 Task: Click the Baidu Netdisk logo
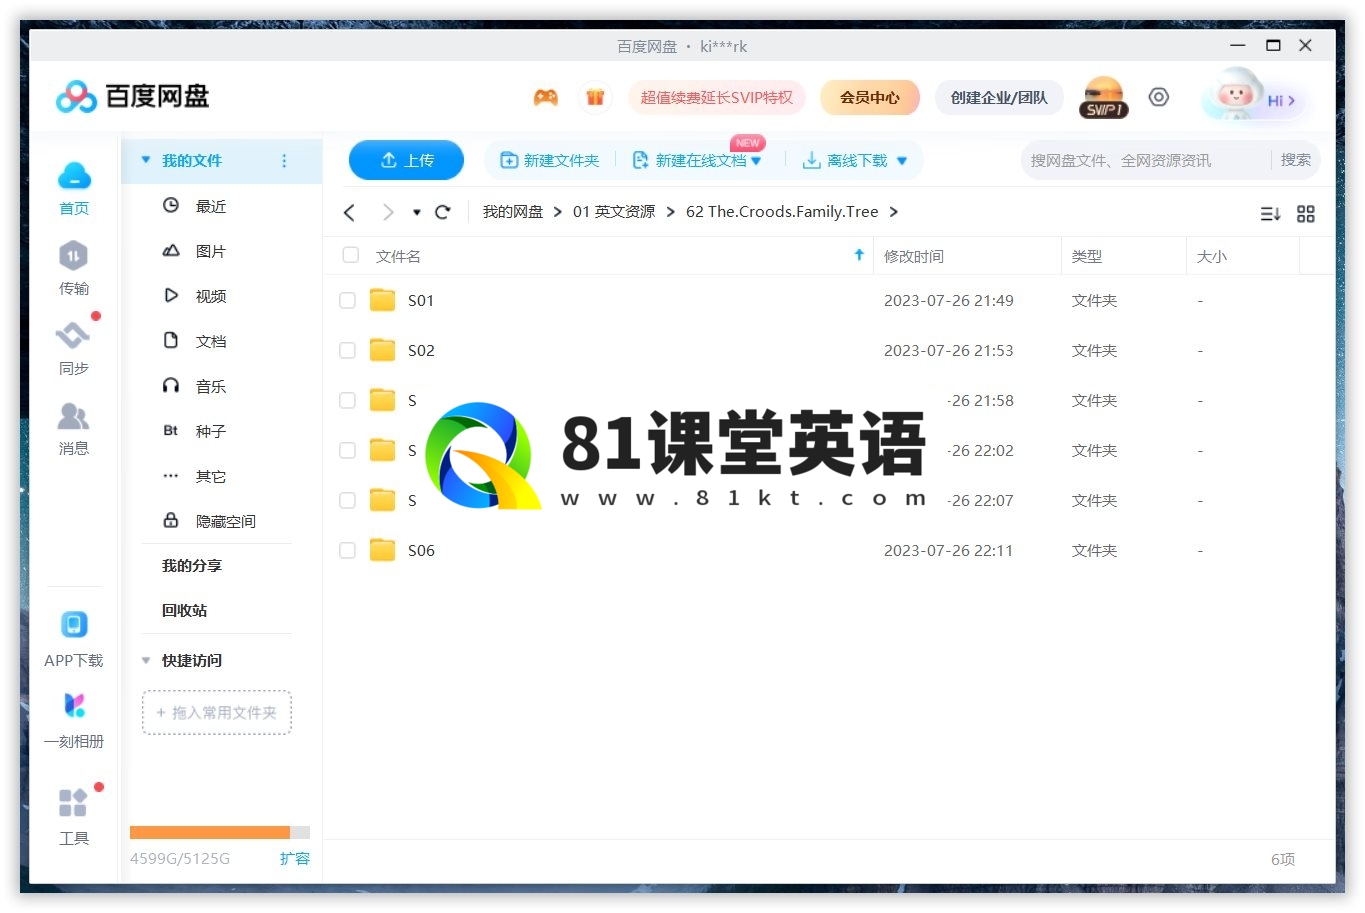[132, 97]
